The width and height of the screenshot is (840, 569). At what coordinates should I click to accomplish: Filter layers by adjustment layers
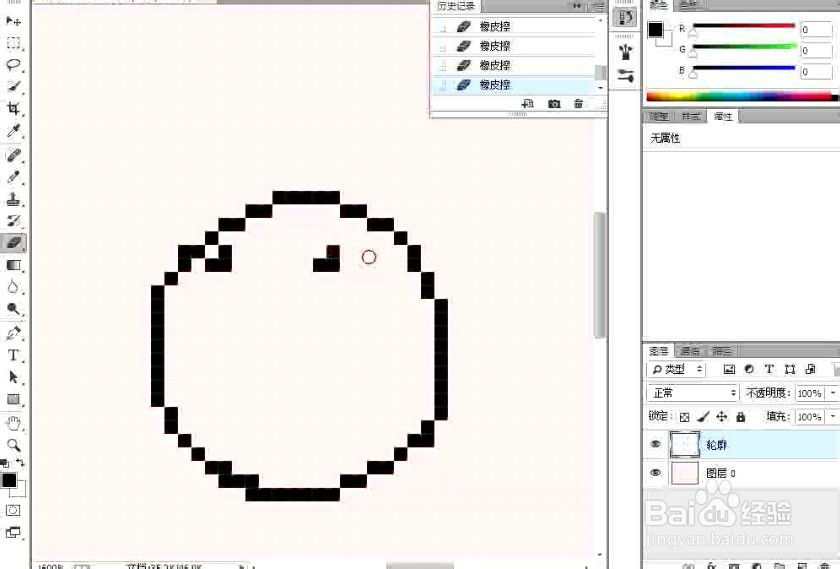click(x=749, y=369)
